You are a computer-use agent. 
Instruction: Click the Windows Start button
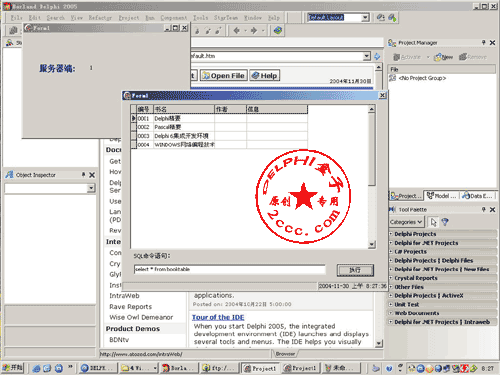click(x=13, y=368)
